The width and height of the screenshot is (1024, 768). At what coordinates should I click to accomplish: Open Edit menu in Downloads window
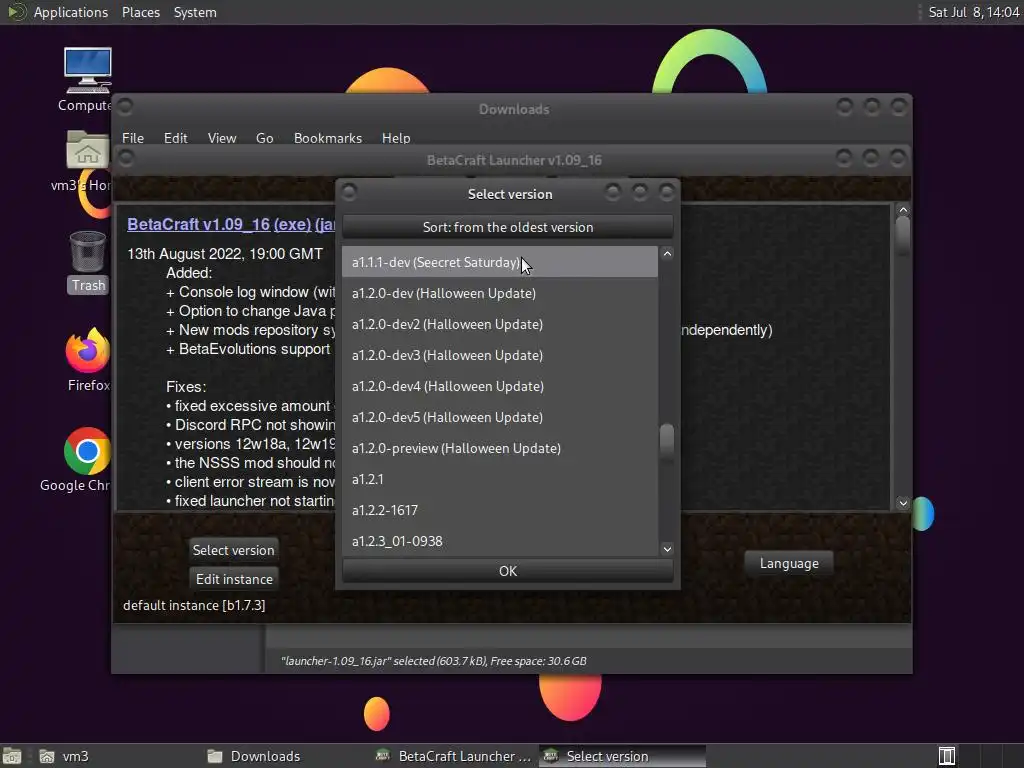tap(175, 138)
